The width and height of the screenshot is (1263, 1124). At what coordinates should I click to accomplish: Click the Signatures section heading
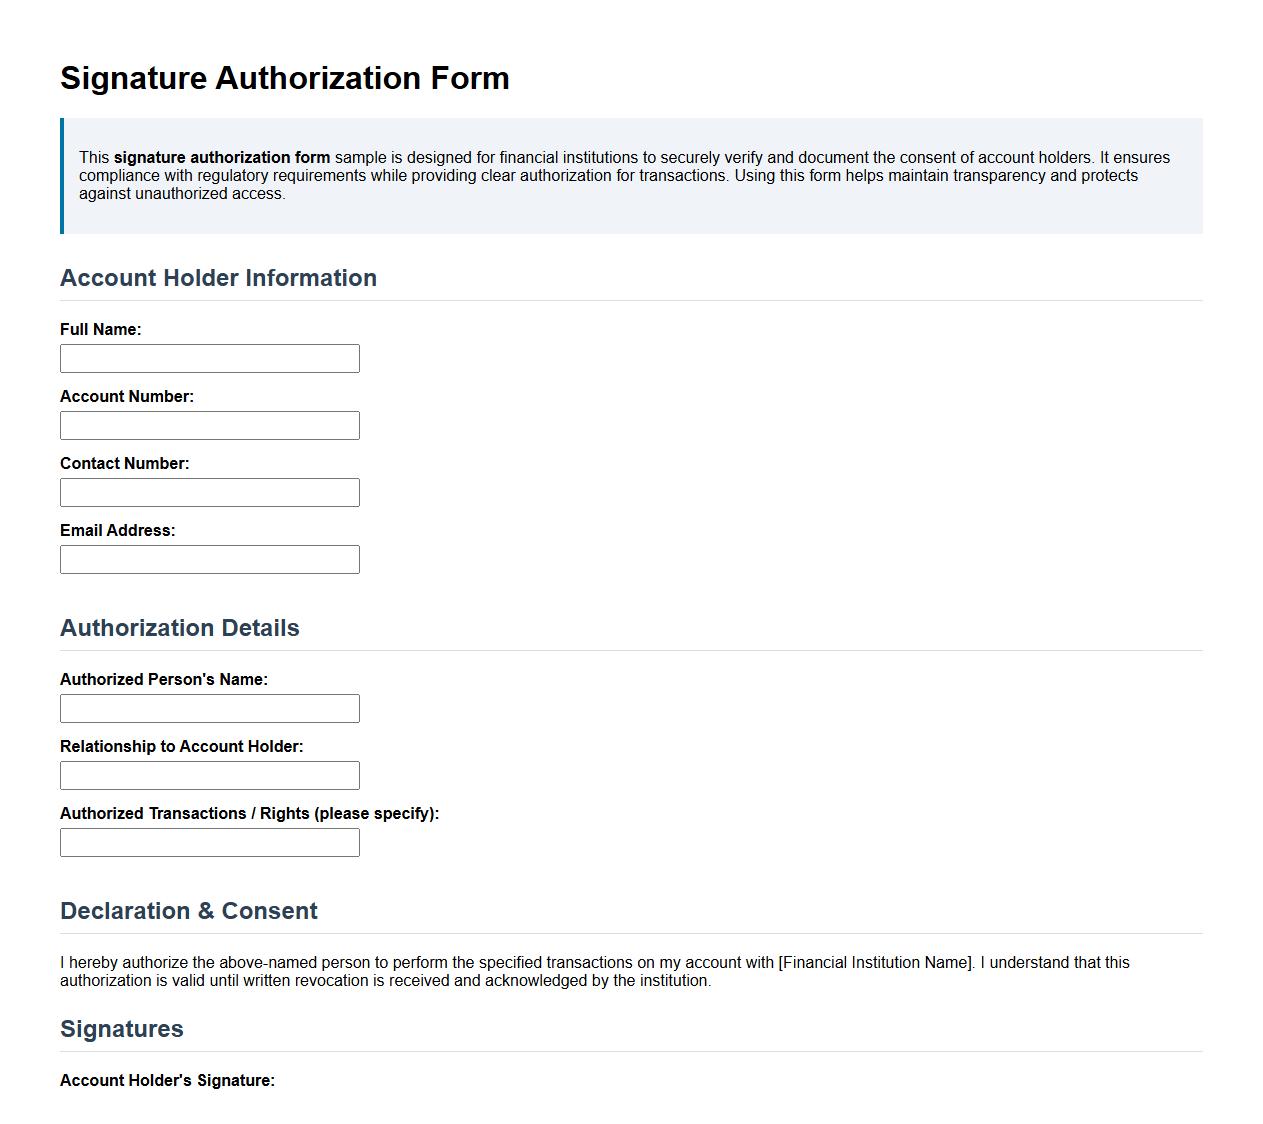122,1029
